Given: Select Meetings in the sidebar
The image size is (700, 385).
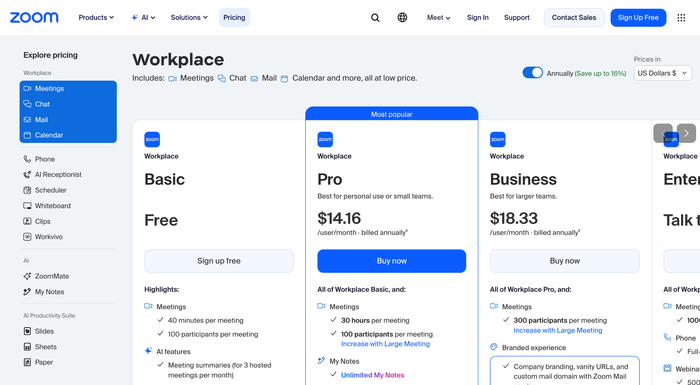Looking at the screenshot, I should pyautogui.click(x=68, y=88).
